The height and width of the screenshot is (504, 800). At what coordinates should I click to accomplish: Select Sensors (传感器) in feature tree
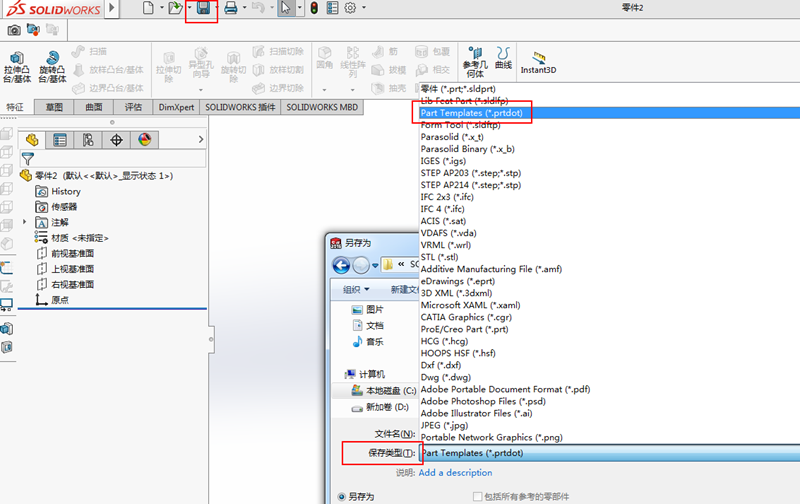pyautogui.click(x=56, y=207)
